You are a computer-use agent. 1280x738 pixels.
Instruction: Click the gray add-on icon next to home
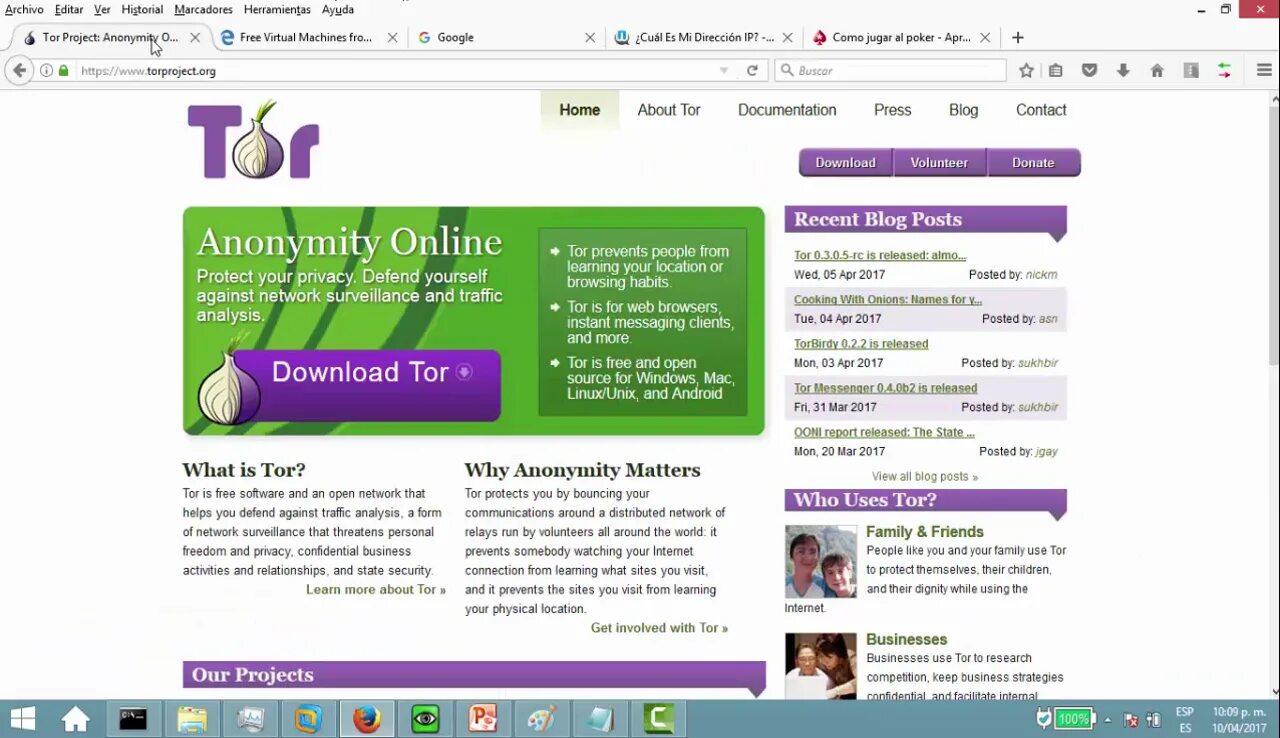[1191, 71]
